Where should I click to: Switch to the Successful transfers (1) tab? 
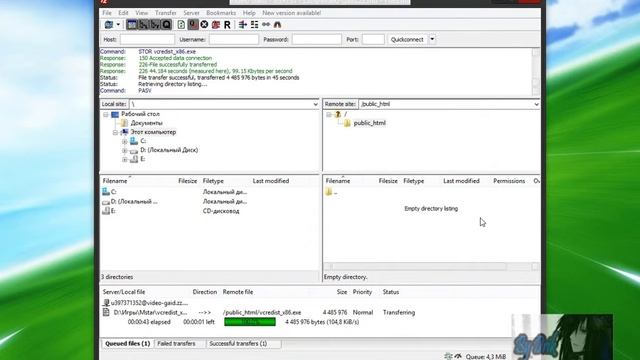tap(238, 344)
